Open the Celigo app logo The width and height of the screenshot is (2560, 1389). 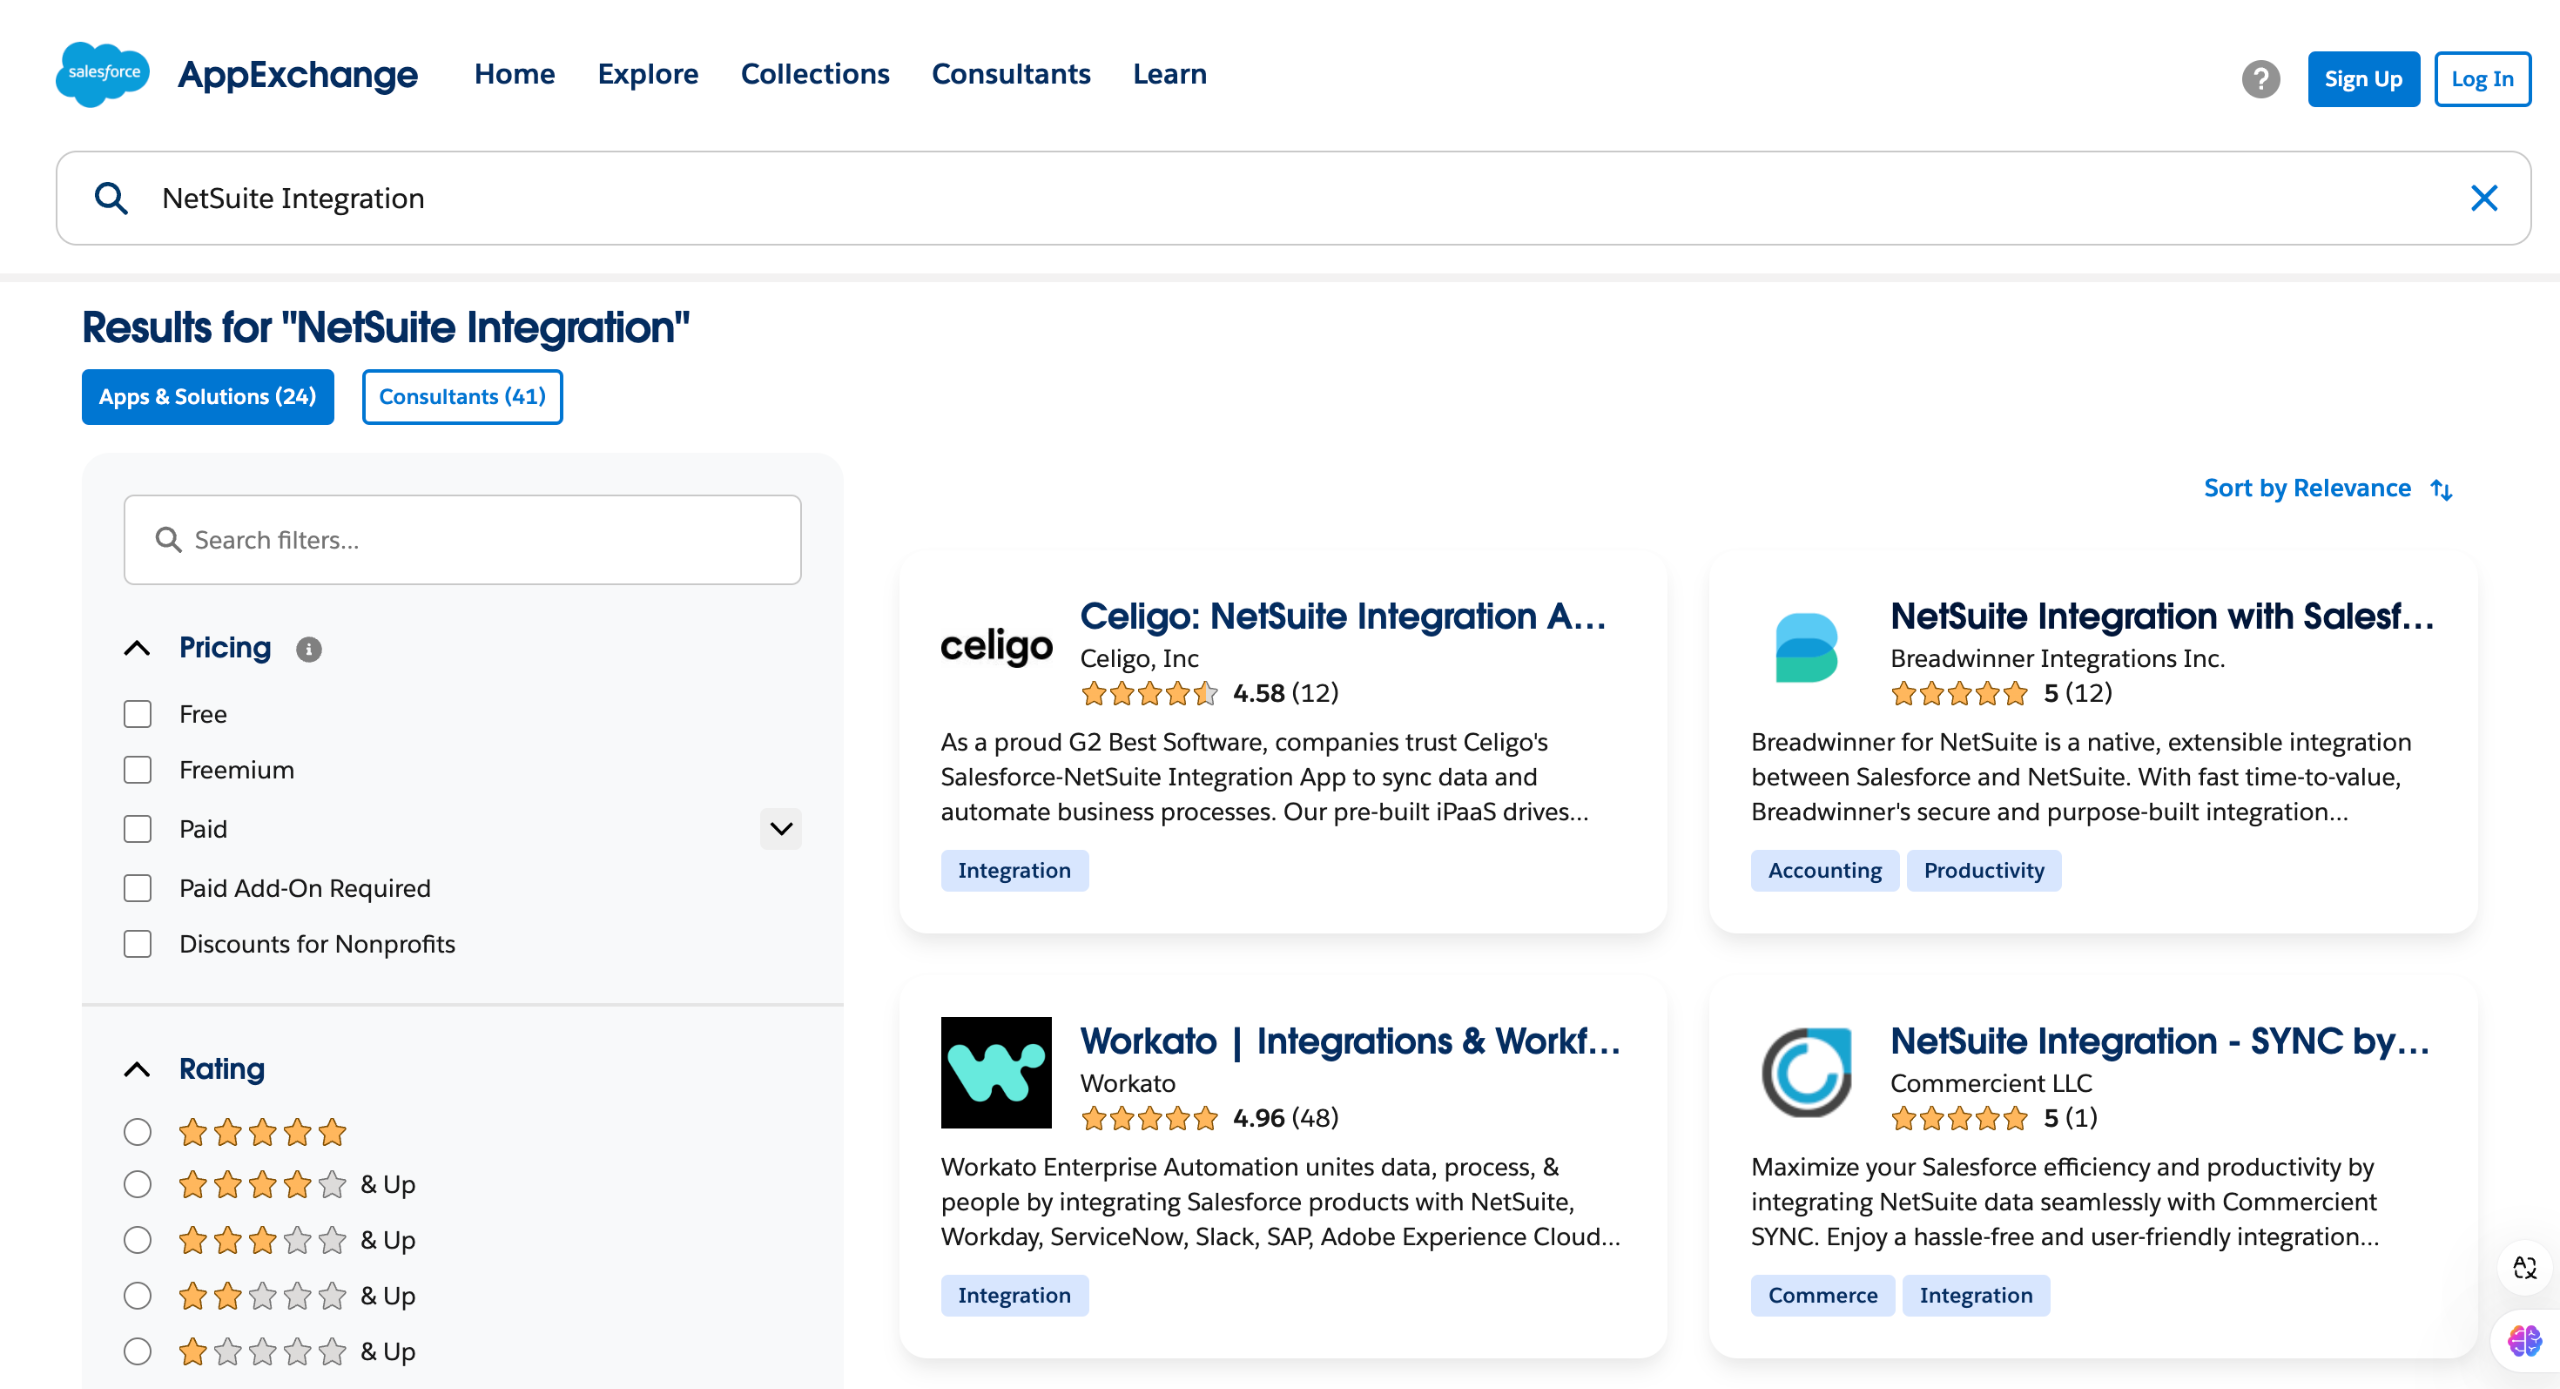tap(996, 647)
